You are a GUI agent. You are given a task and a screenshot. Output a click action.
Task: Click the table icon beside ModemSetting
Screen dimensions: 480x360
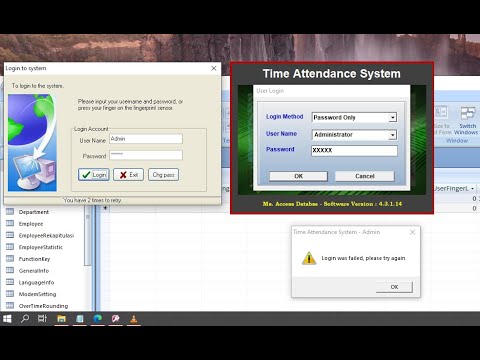(x=10, y=294)
